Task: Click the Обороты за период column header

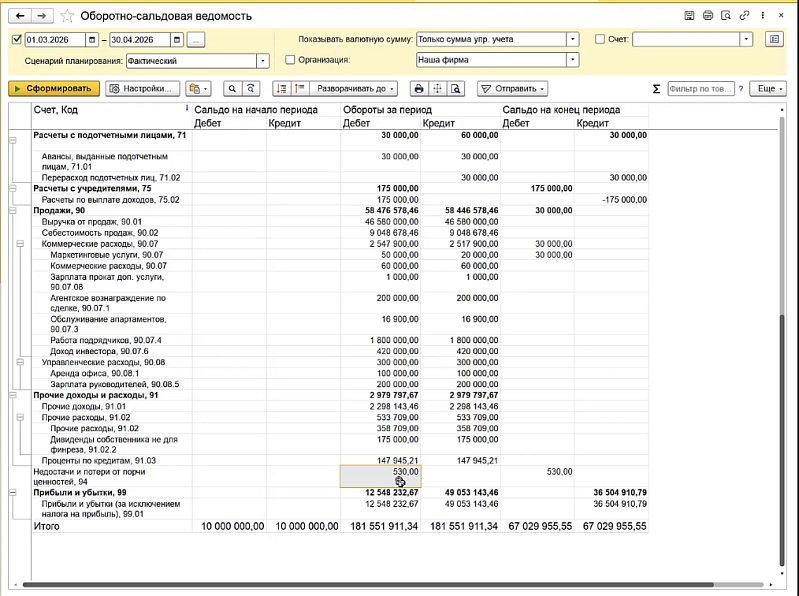Action: [x=387, y=110]
